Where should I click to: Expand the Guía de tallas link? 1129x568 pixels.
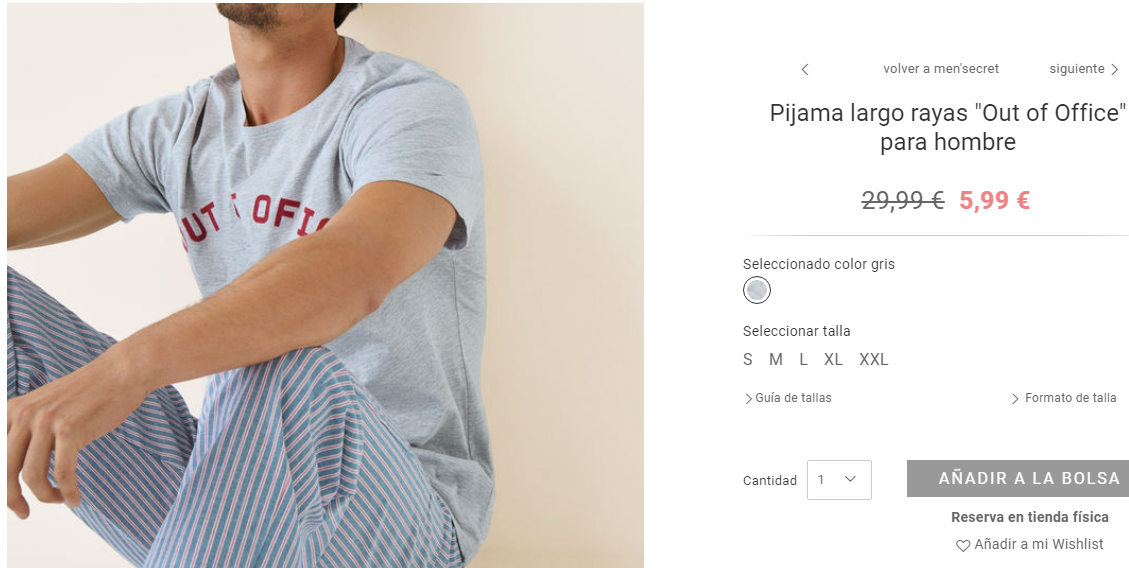click(793, 398)
